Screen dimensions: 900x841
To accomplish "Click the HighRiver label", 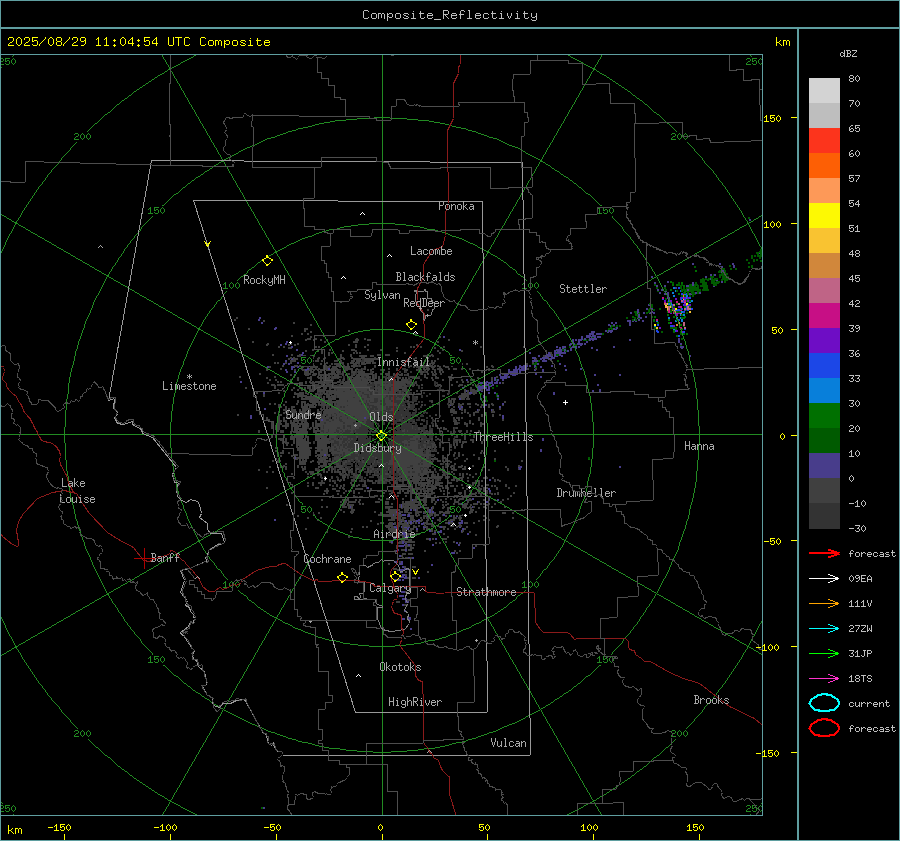I will pos(415,702).
